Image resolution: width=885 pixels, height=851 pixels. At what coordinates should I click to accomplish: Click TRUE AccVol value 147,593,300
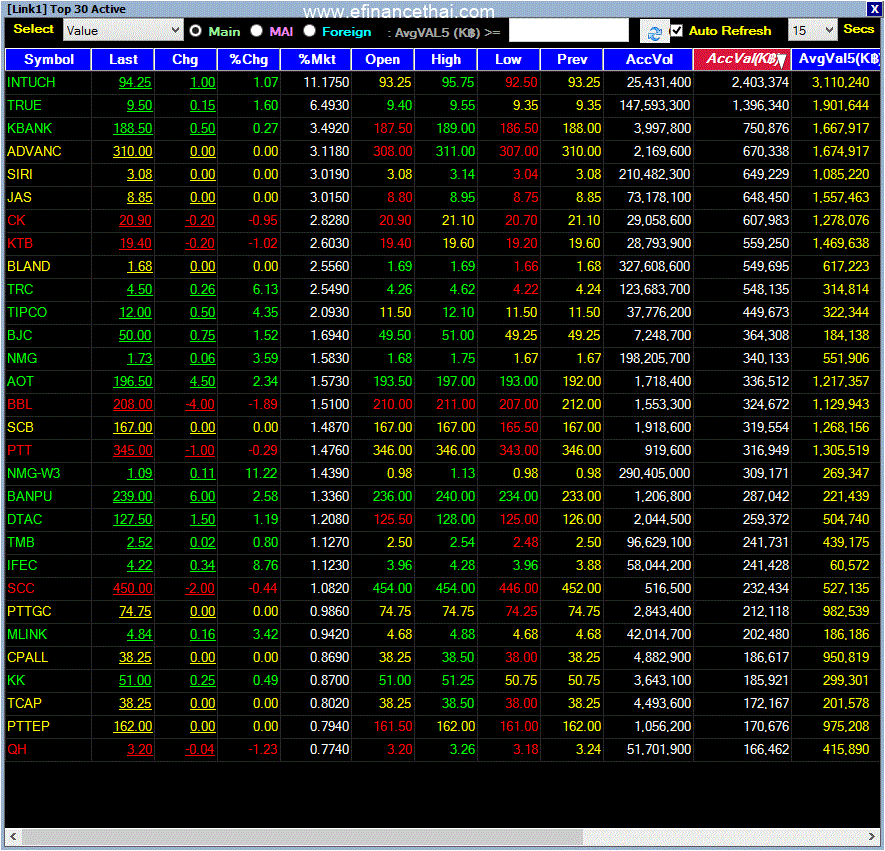pos(655,106)
